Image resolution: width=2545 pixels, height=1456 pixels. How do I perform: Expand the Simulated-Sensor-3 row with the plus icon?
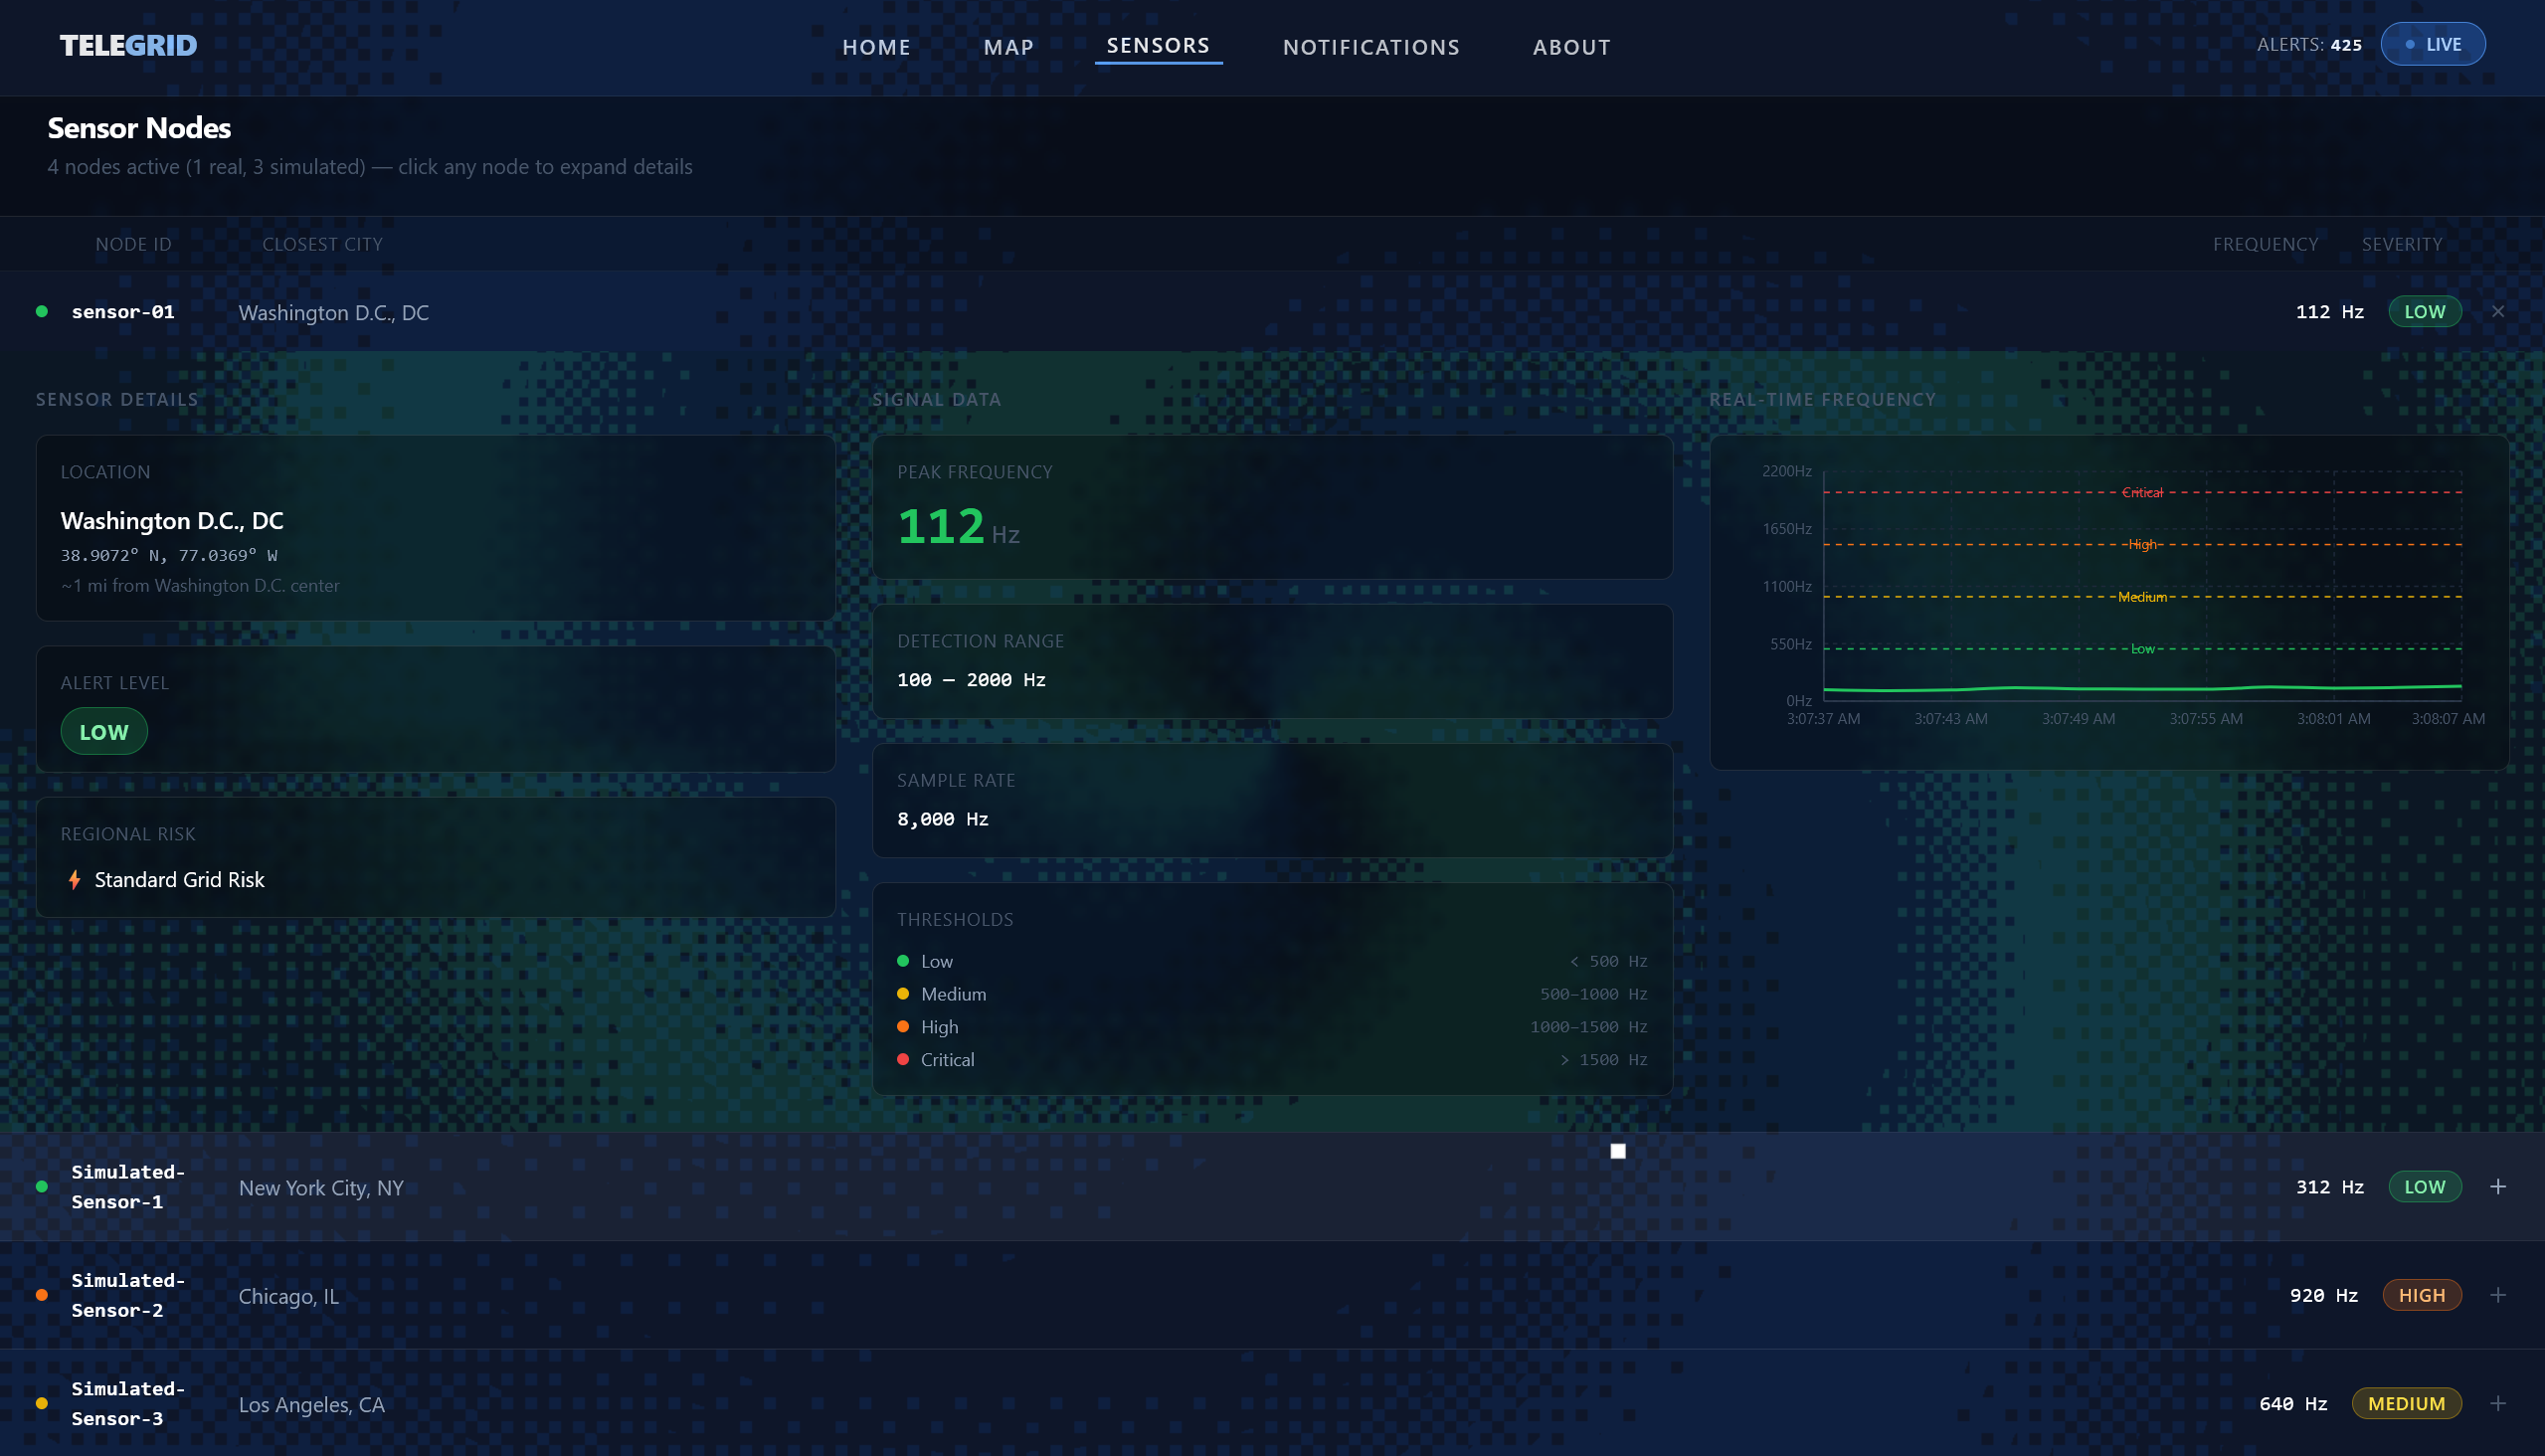coord(2497,1403)
